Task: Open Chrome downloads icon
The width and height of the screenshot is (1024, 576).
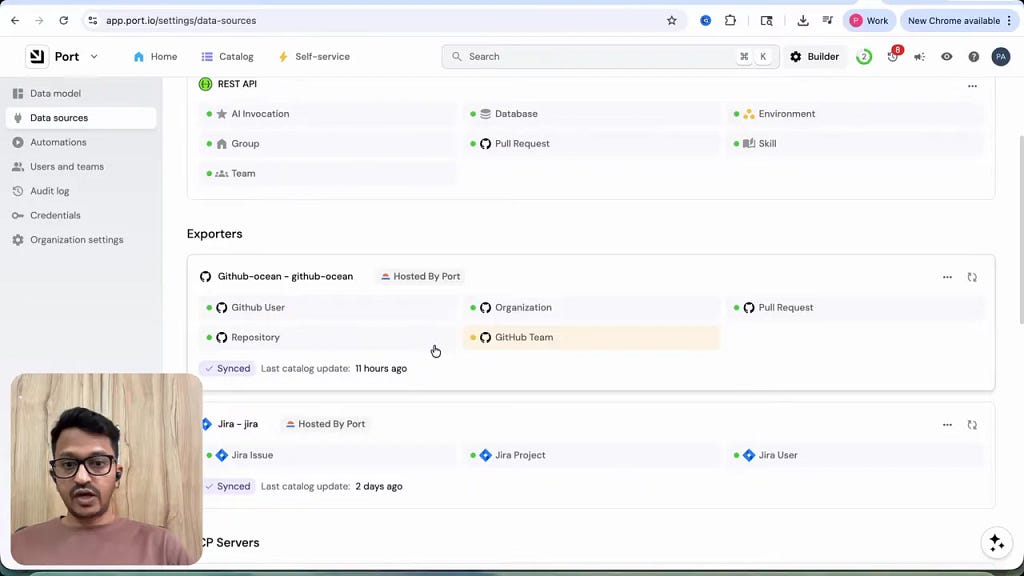Action: tap(803, 21)
